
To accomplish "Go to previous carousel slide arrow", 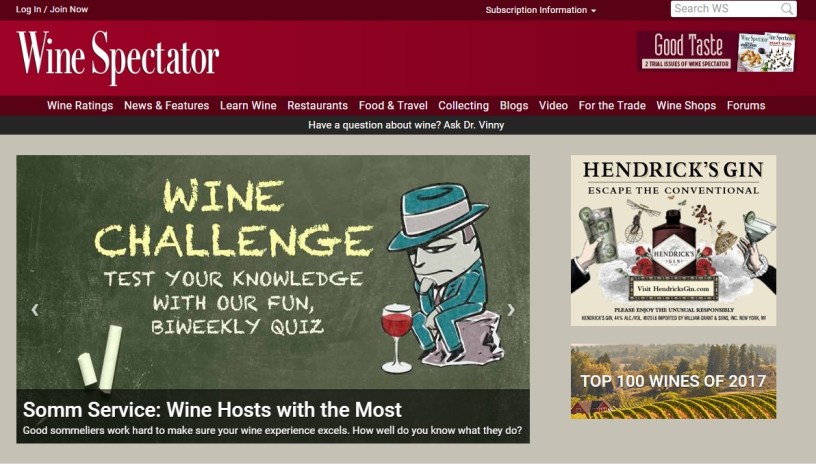I will click(35, 310).
